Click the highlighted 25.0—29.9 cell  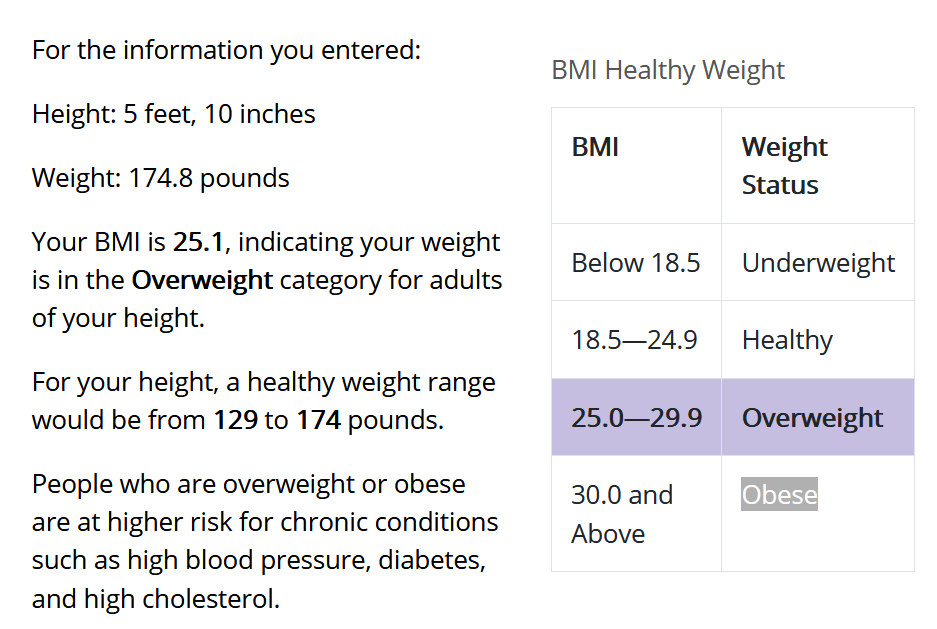tap(636, 418)
